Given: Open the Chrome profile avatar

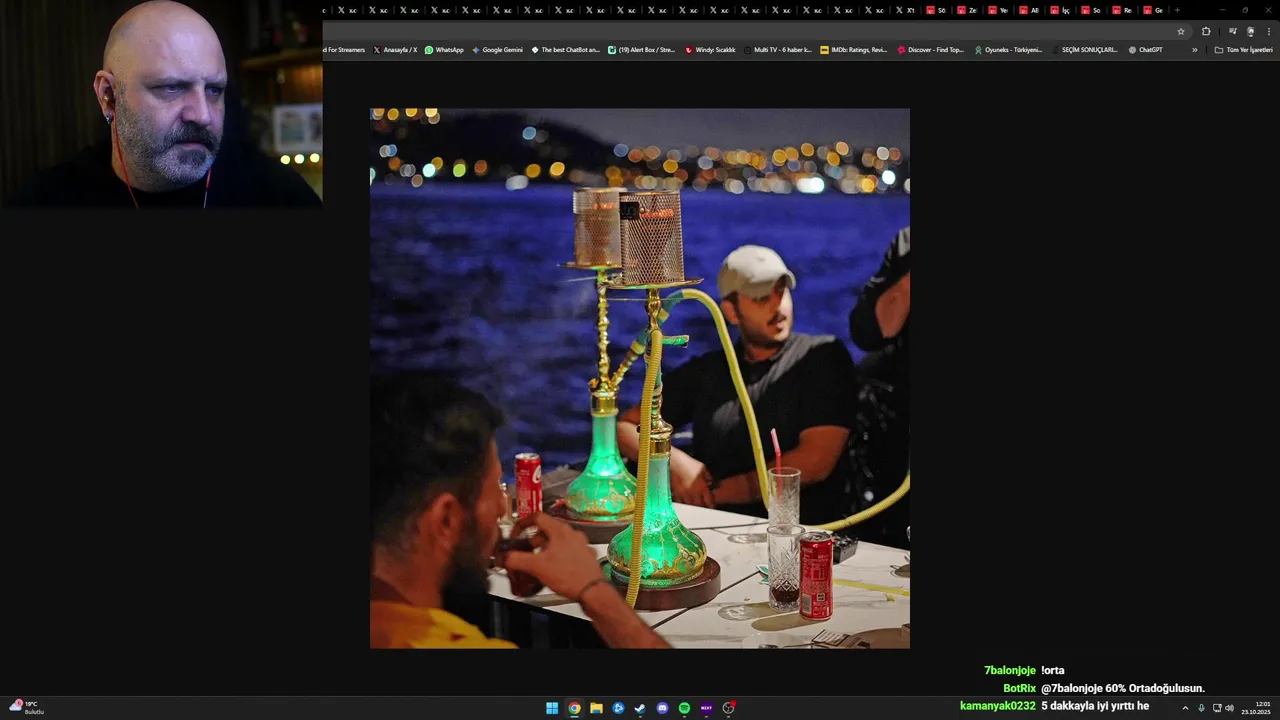Looking at the screenshot, I should click(x=1250, y=31).
